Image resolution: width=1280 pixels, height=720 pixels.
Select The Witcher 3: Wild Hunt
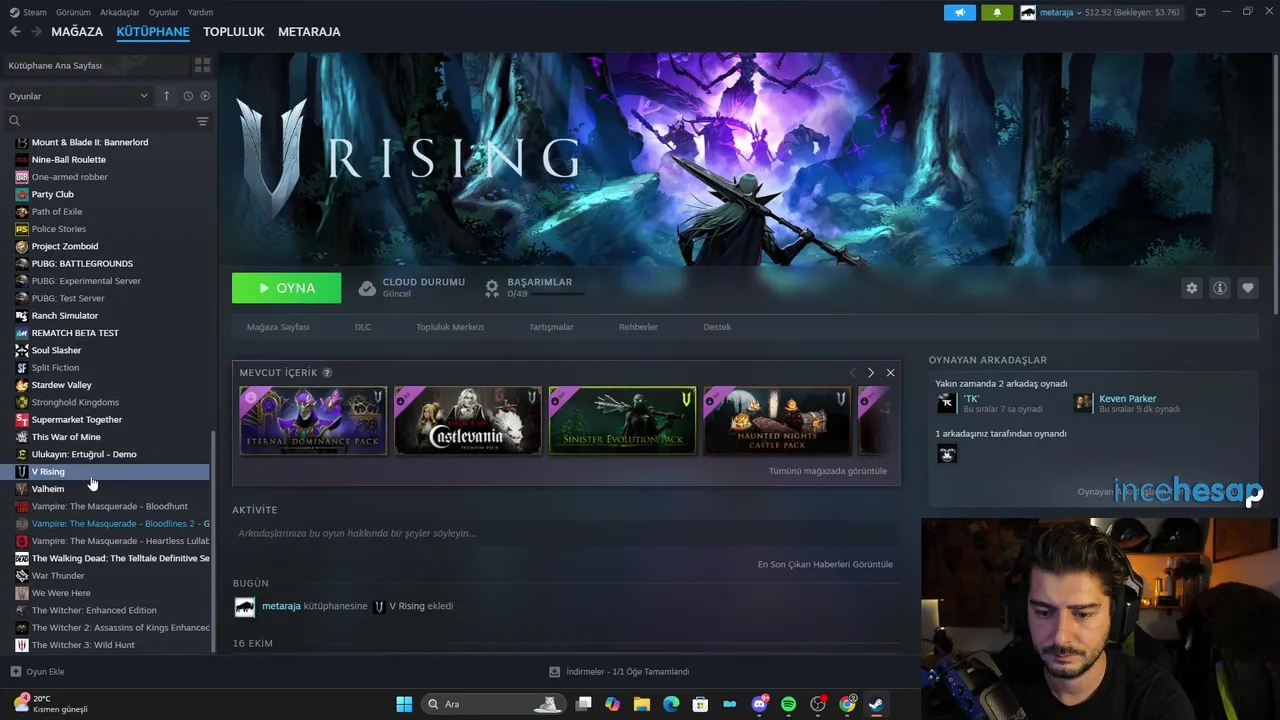(x=83, y=645)
